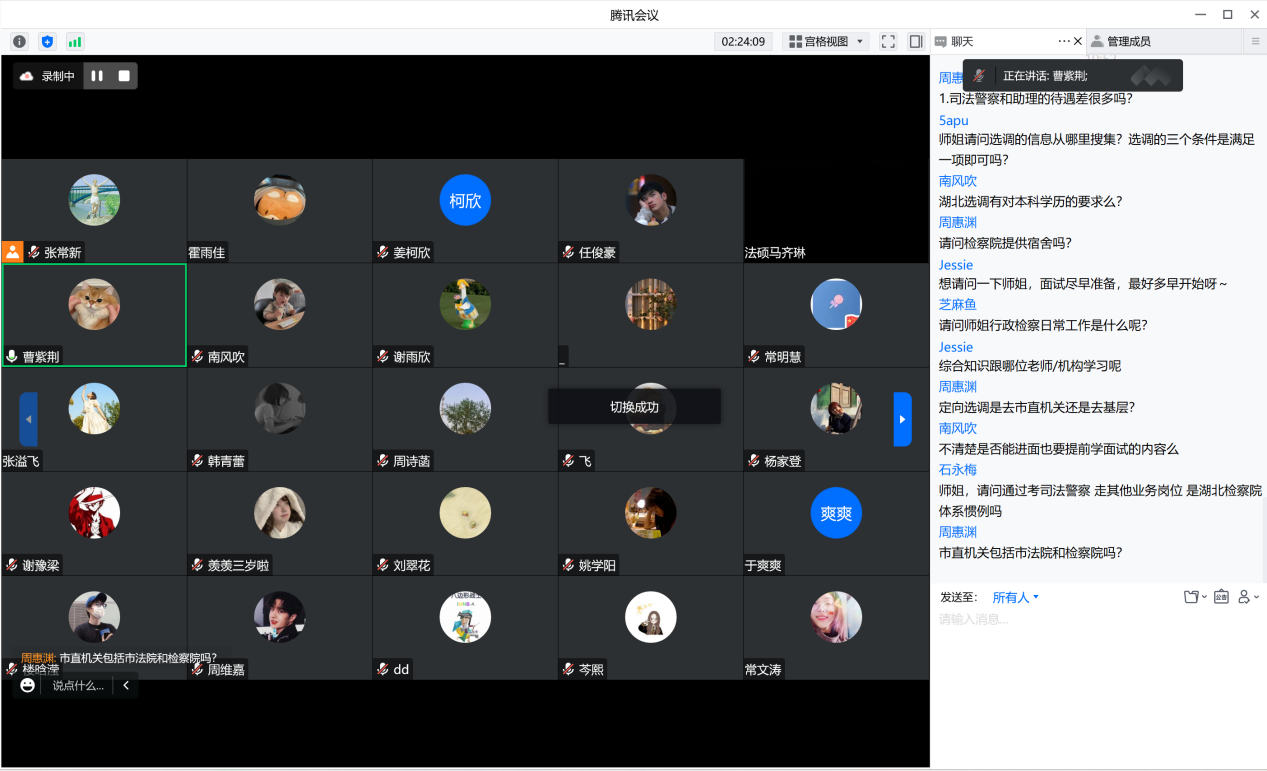
Task: Open the 宫格视图 view dropdown
Action: coord(826,42)
